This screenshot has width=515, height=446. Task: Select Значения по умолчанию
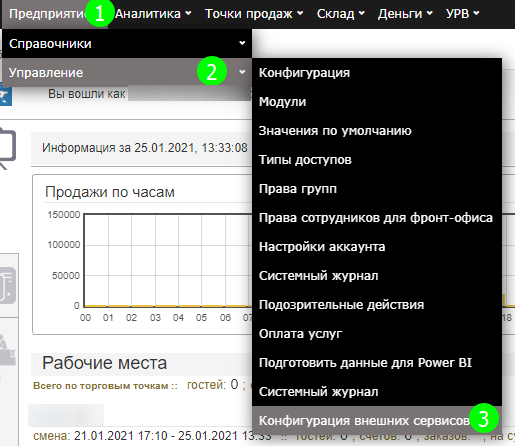[x=377, y=131]
